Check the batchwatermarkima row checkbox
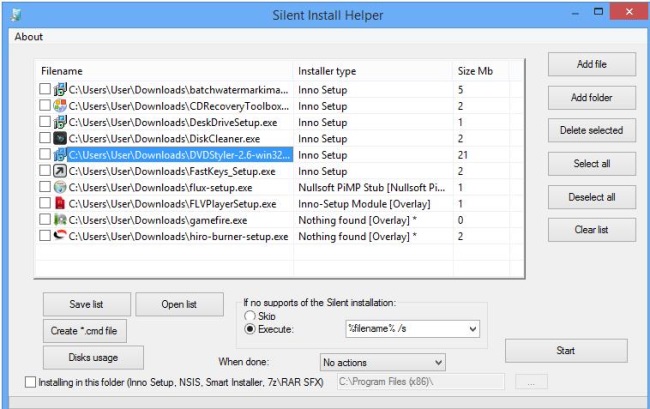 point(45,89)
